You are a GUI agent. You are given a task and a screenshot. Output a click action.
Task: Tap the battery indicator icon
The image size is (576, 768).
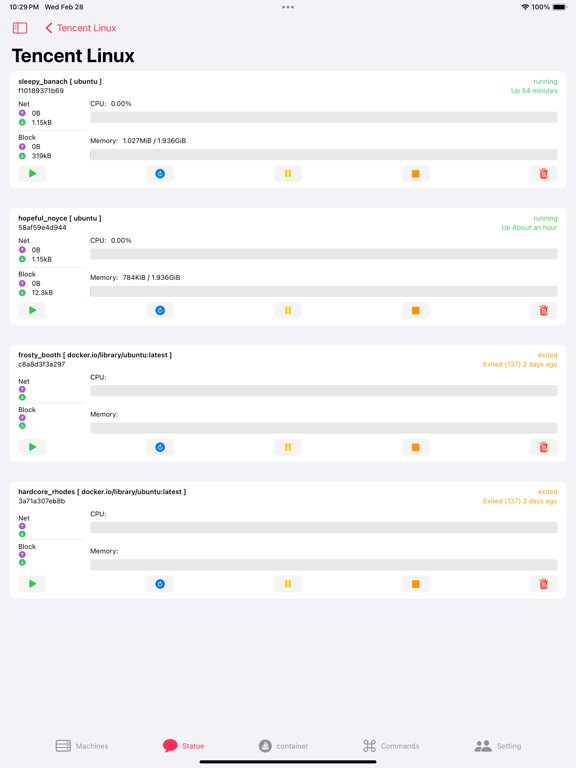point(560,7)
